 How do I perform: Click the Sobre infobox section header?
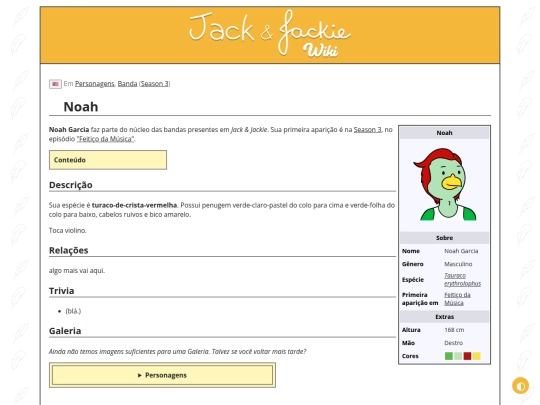[x=444, y=238]
